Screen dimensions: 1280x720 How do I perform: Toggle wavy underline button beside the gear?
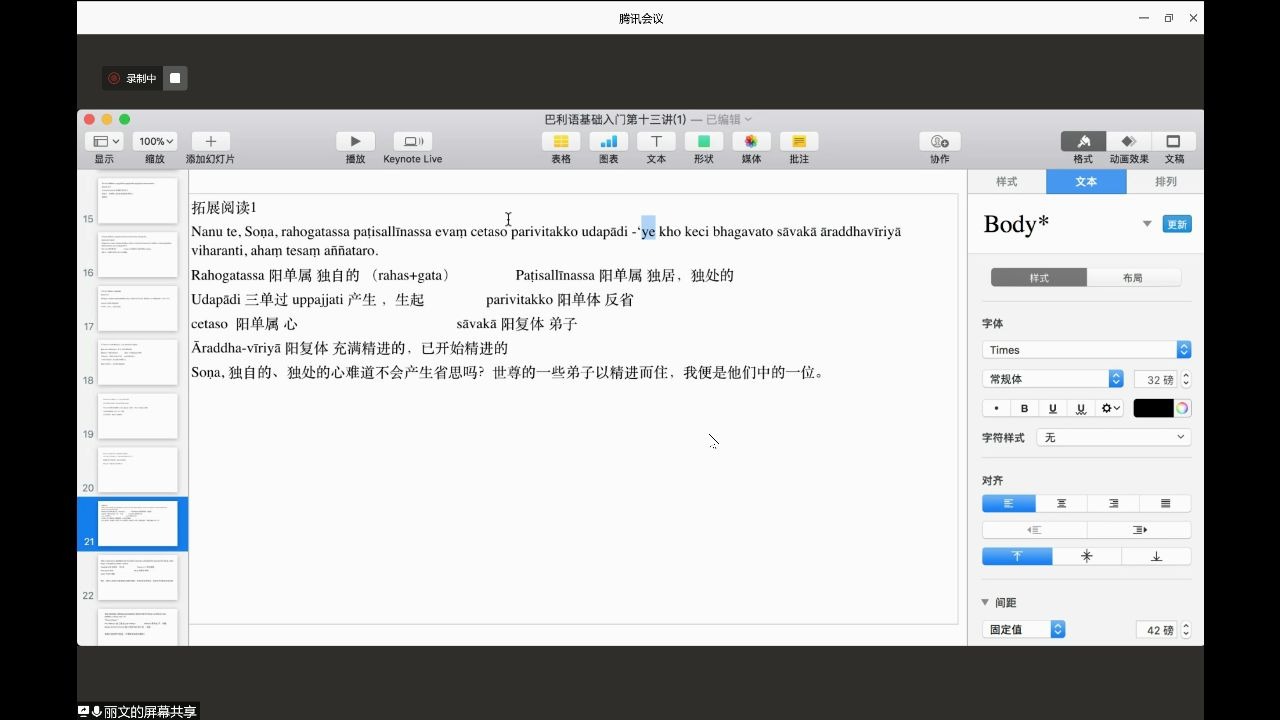1081,408
